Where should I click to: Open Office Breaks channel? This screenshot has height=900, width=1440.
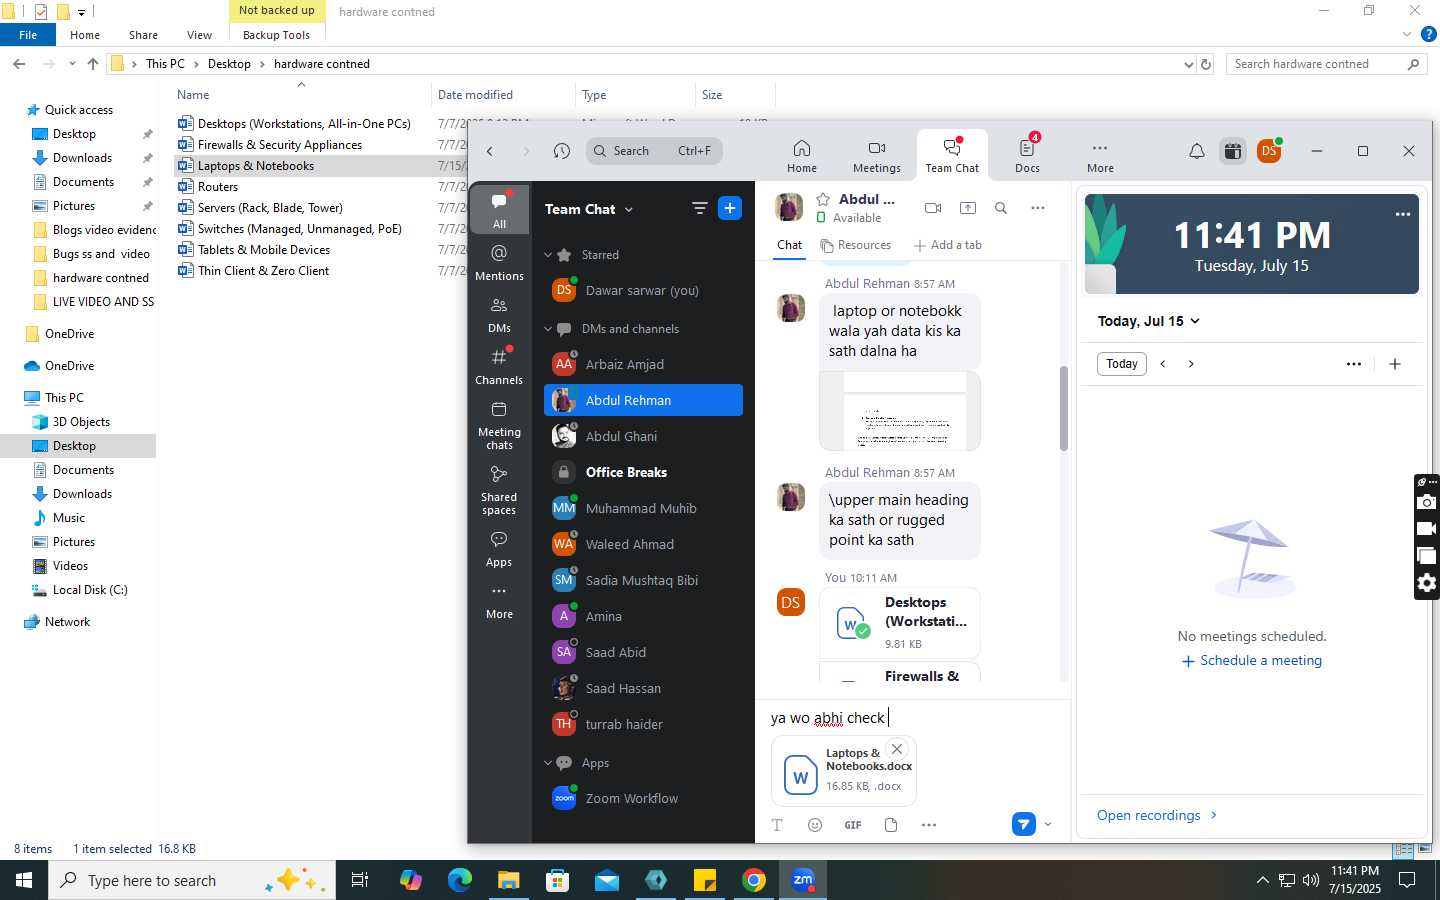[643, 473]
